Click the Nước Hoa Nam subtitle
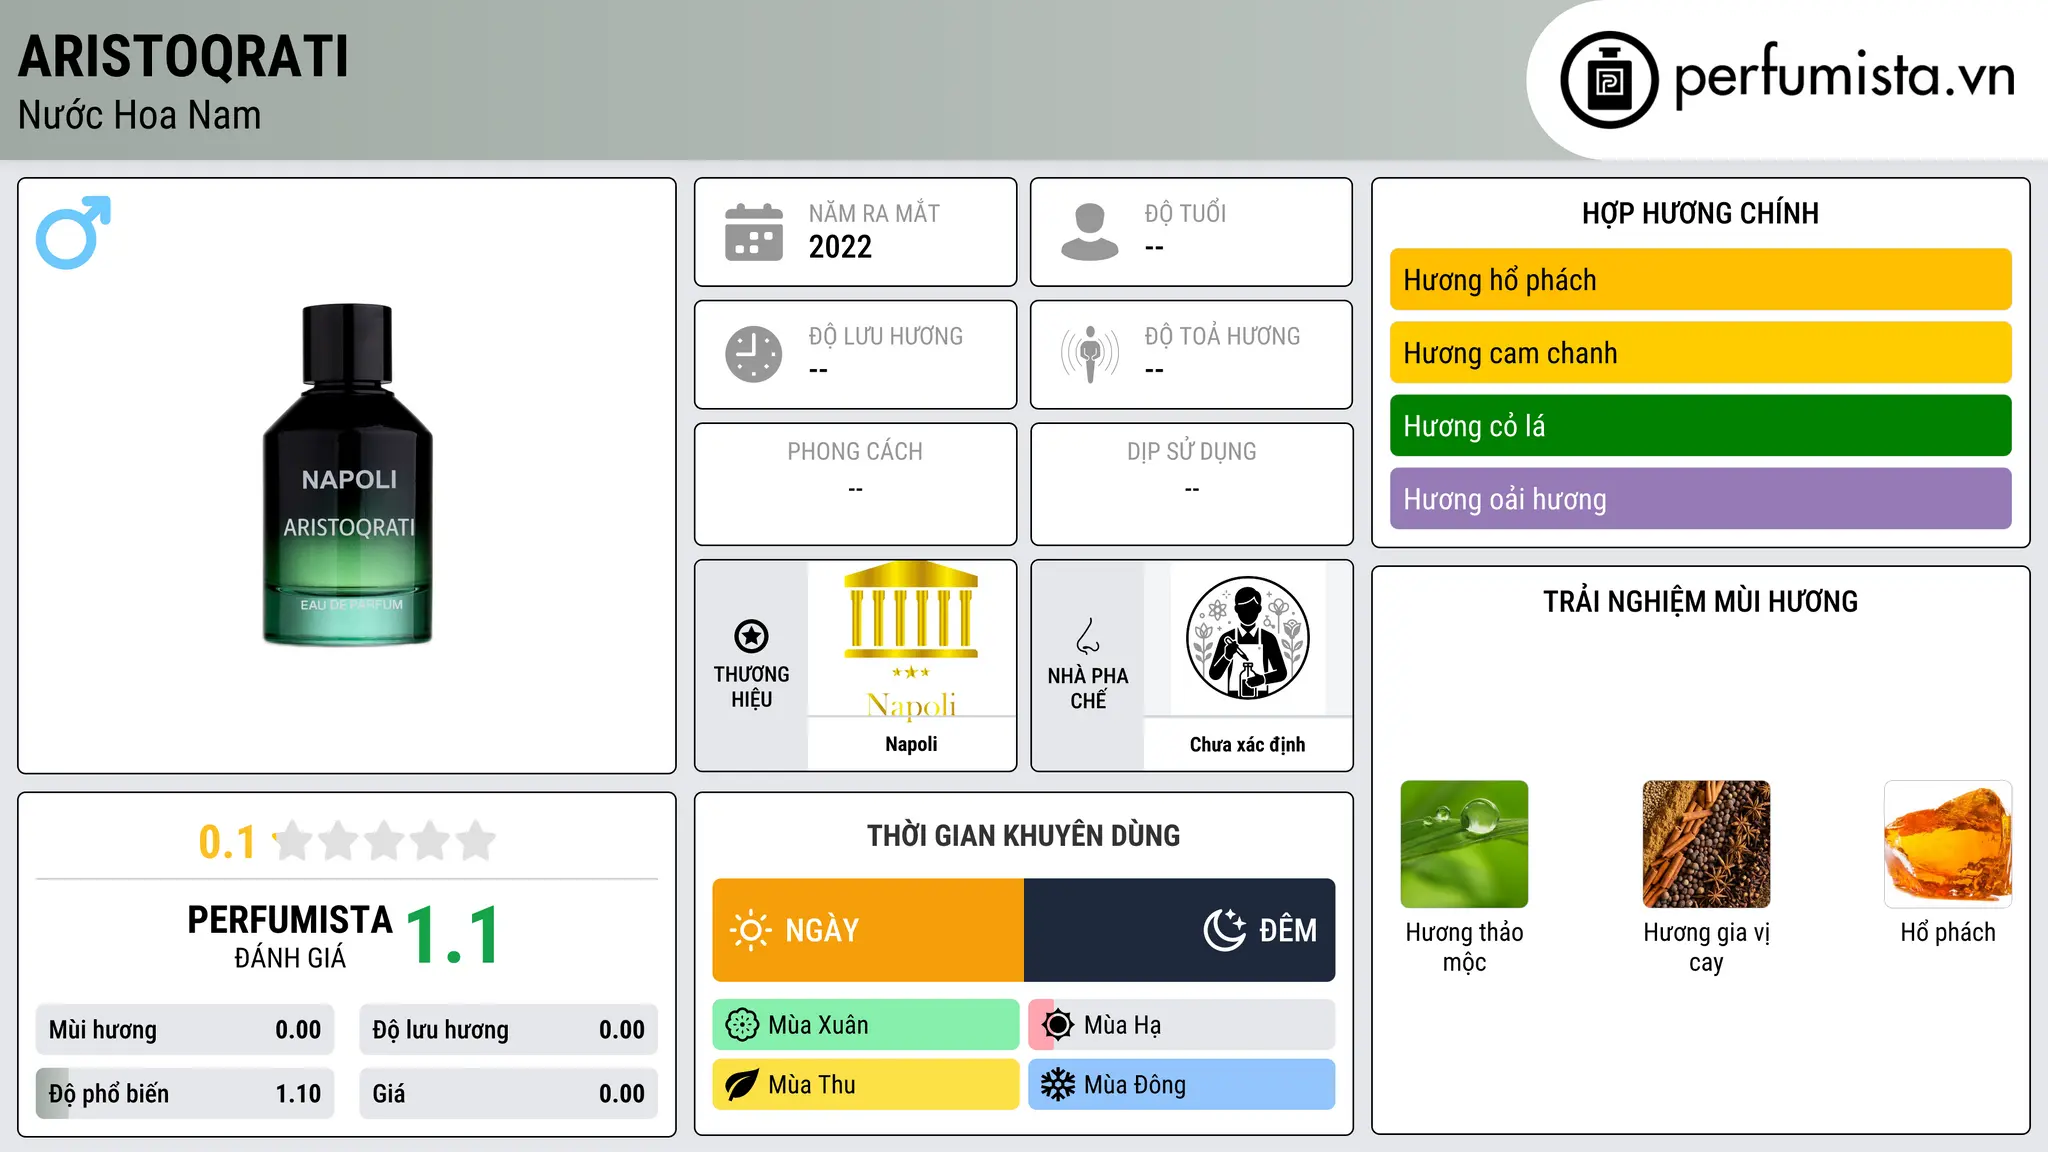 point(140,115)
